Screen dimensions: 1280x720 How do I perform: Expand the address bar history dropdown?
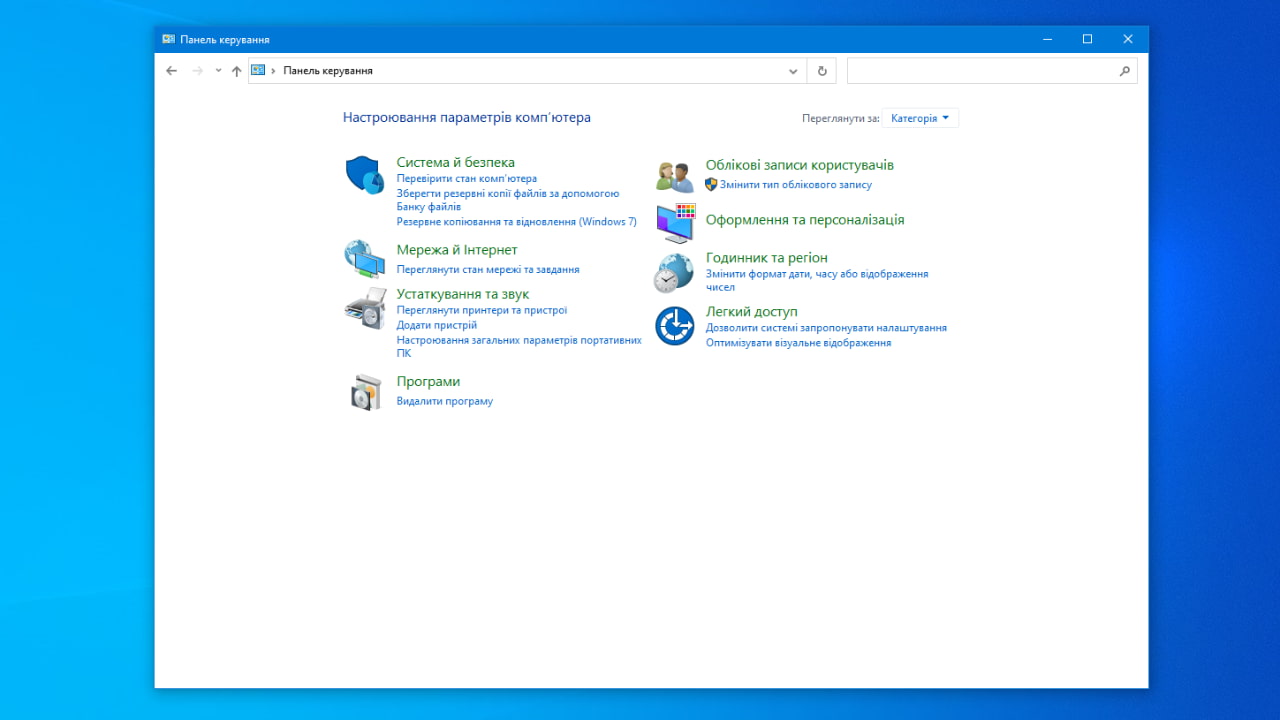pyautogui.click(x=793, y=71)
